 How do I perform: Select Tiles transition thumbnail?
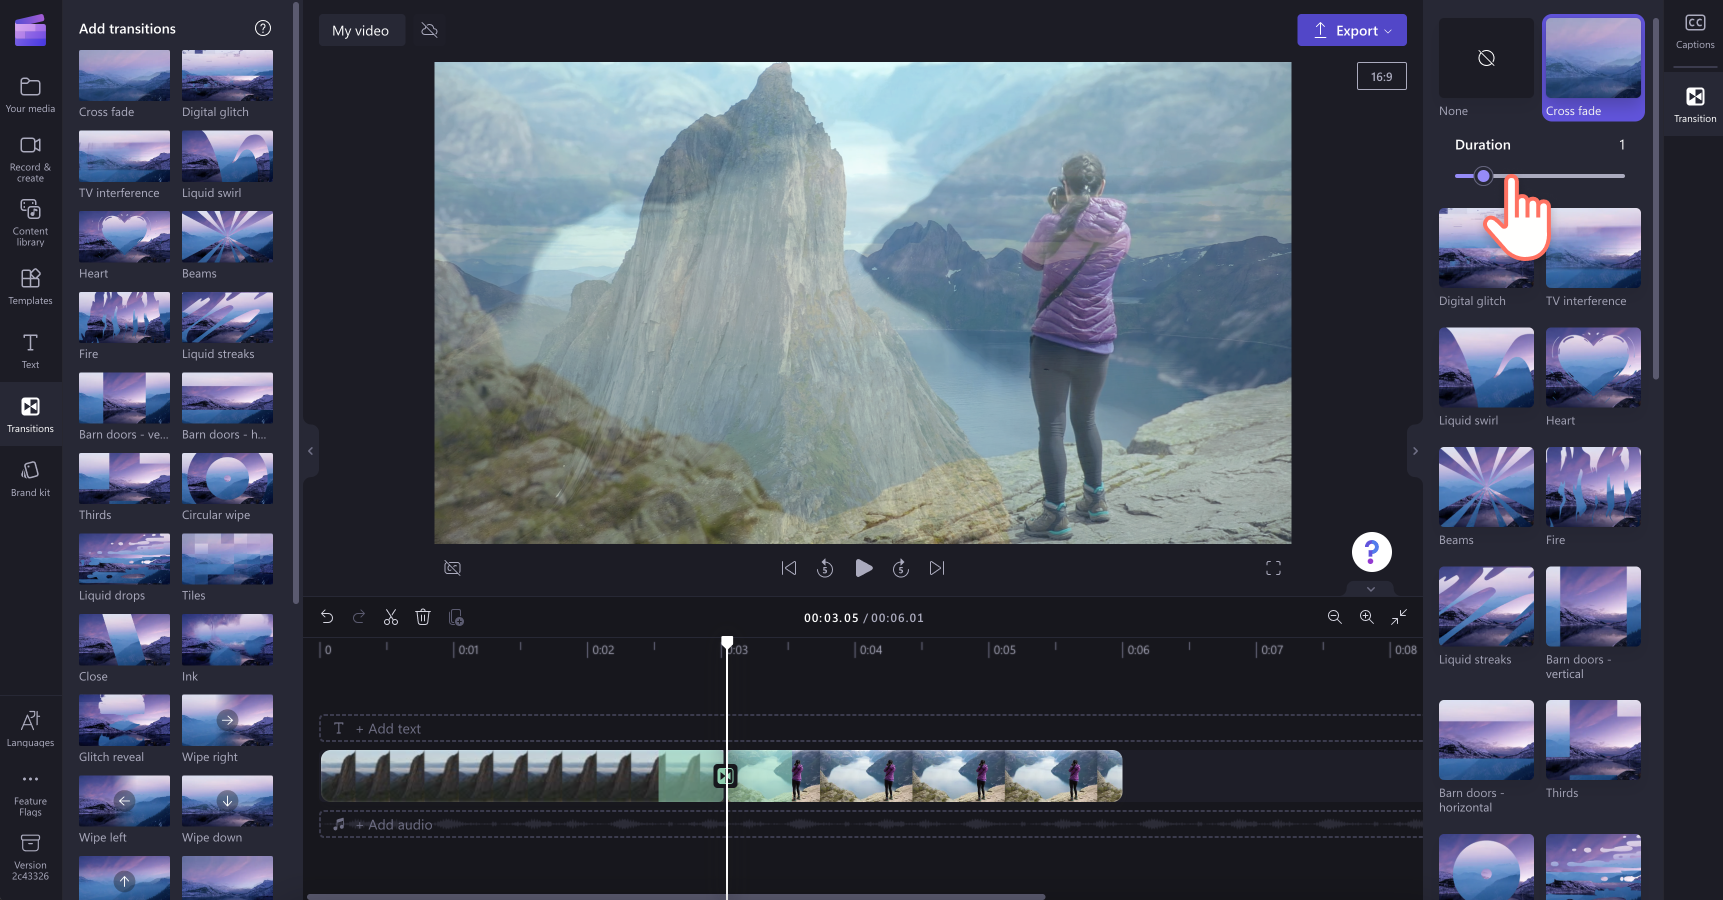pyautogui.click(x=227, y=559)
